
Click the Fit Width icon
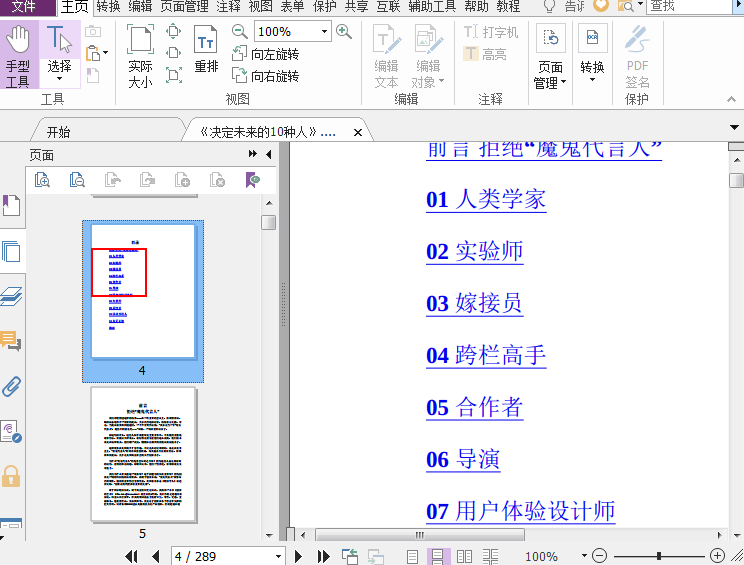[x=174, y=53]
